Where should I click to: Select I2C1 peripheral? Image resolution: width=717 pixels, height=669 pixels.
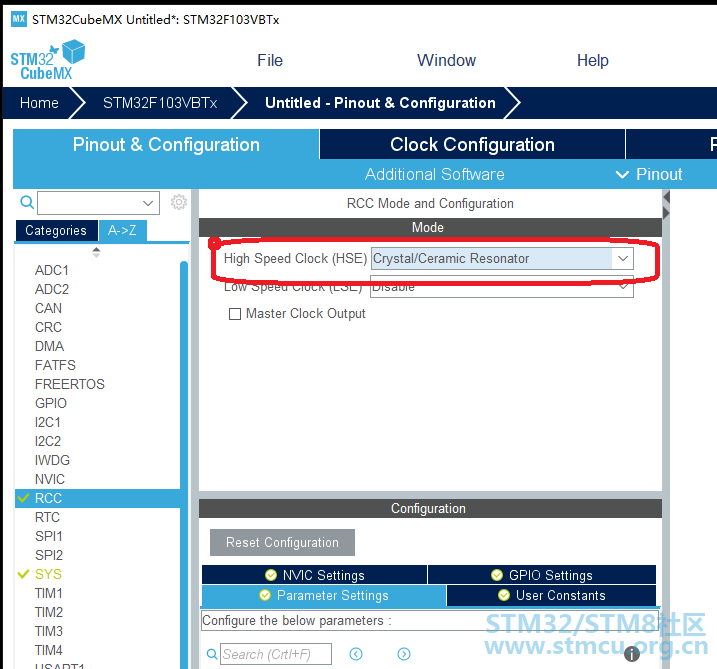click(x=48, y=422)
